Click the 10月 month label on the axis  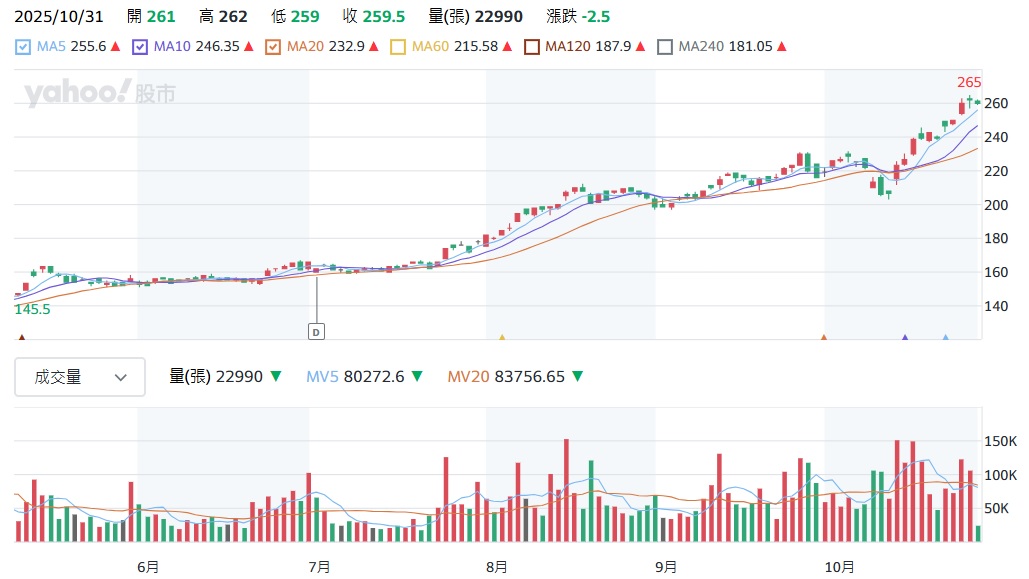841,566
